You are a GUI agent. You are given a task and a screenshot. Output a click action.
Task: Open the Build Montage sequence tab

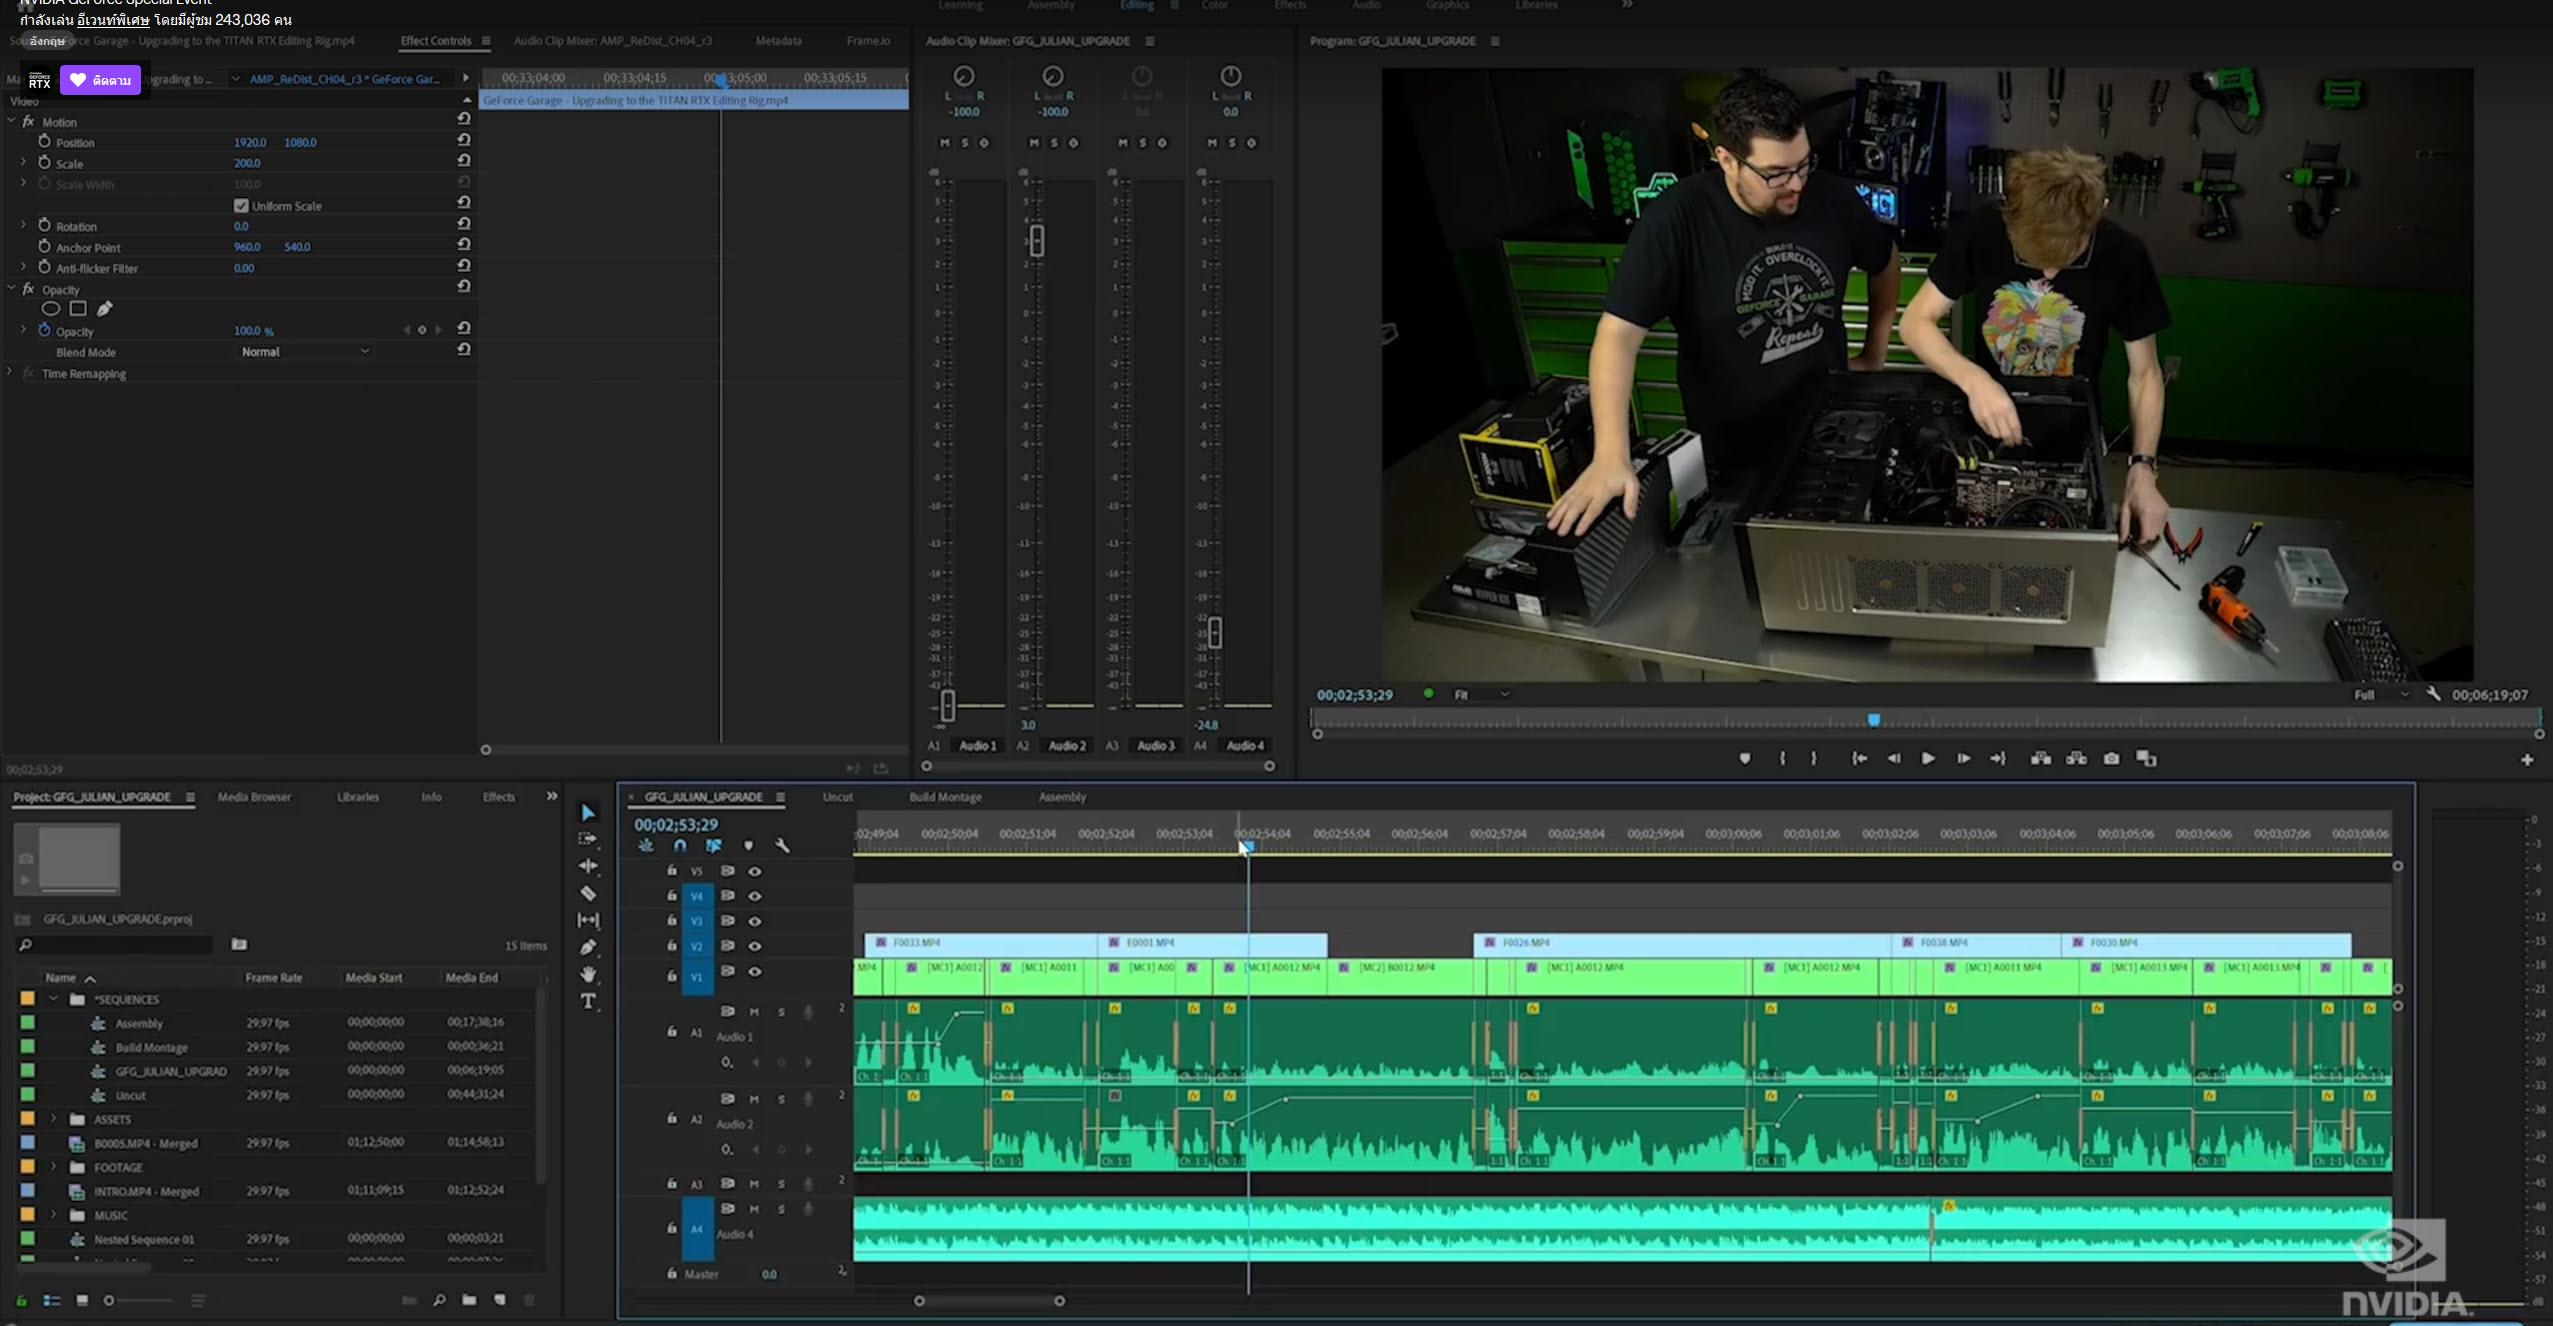pyautogui.click(x=945, y=797)
